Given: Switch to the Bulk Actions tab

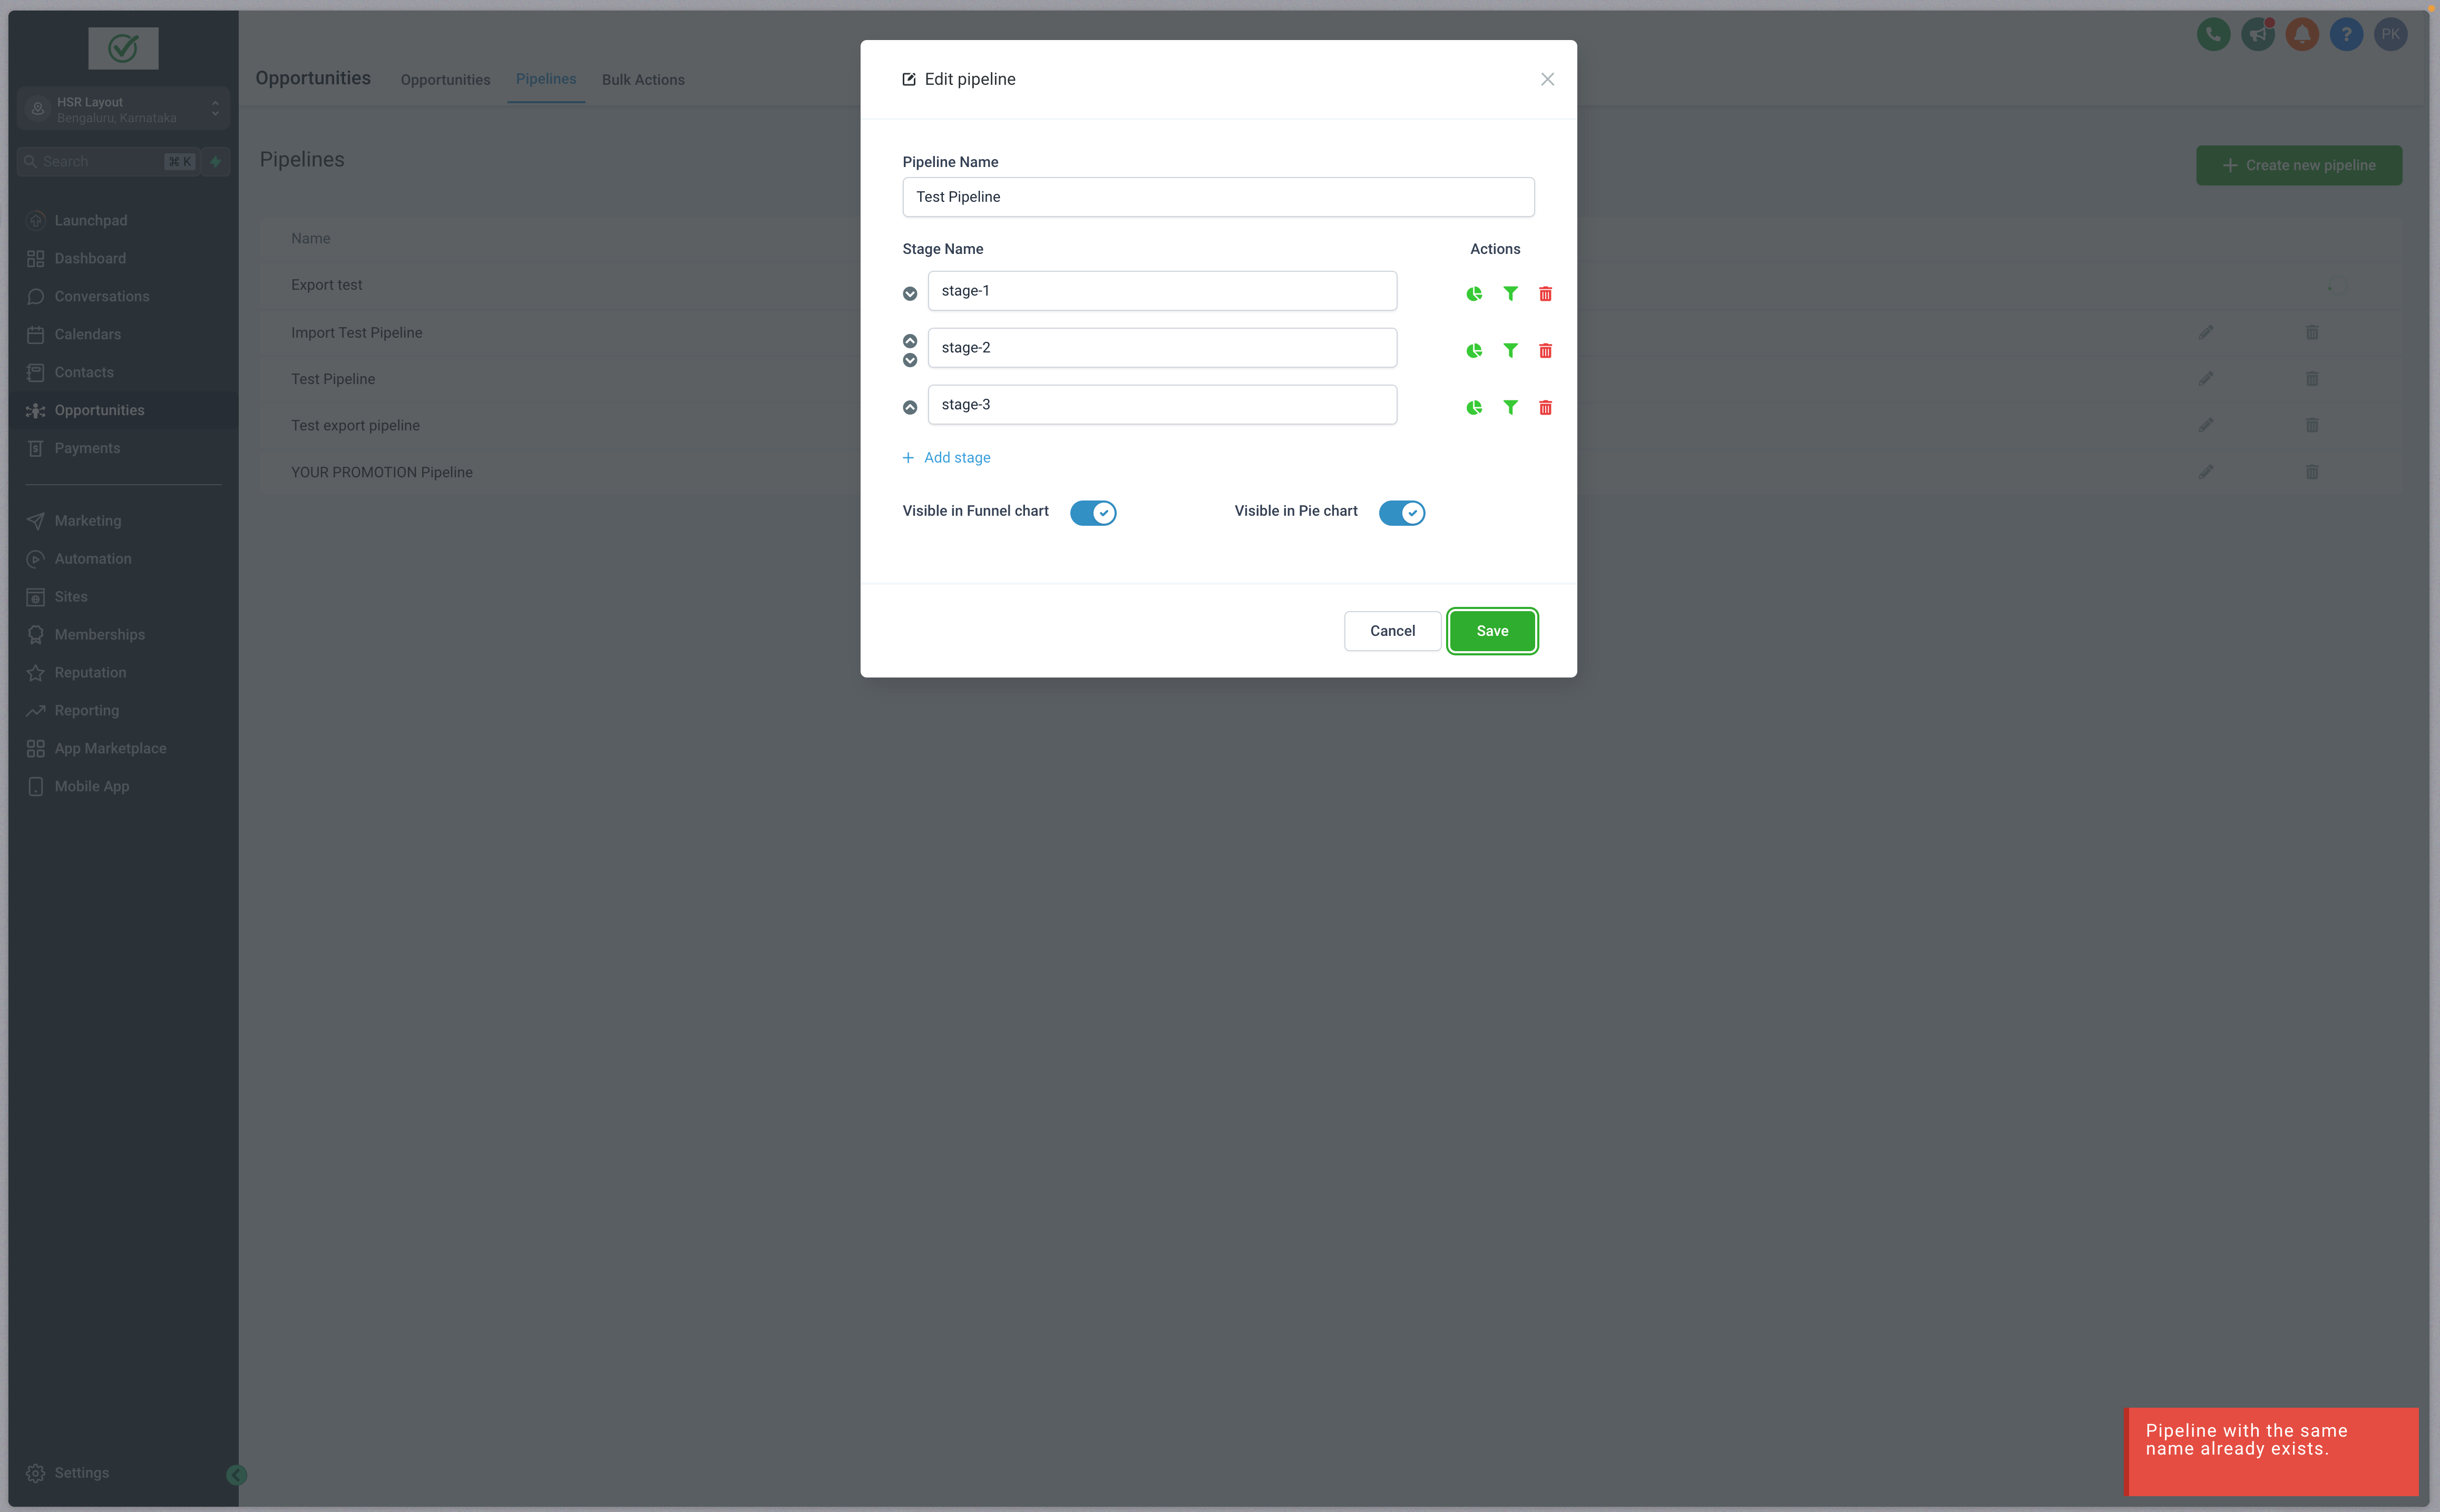Looking at the screenshot, I should tap(643, 78).
